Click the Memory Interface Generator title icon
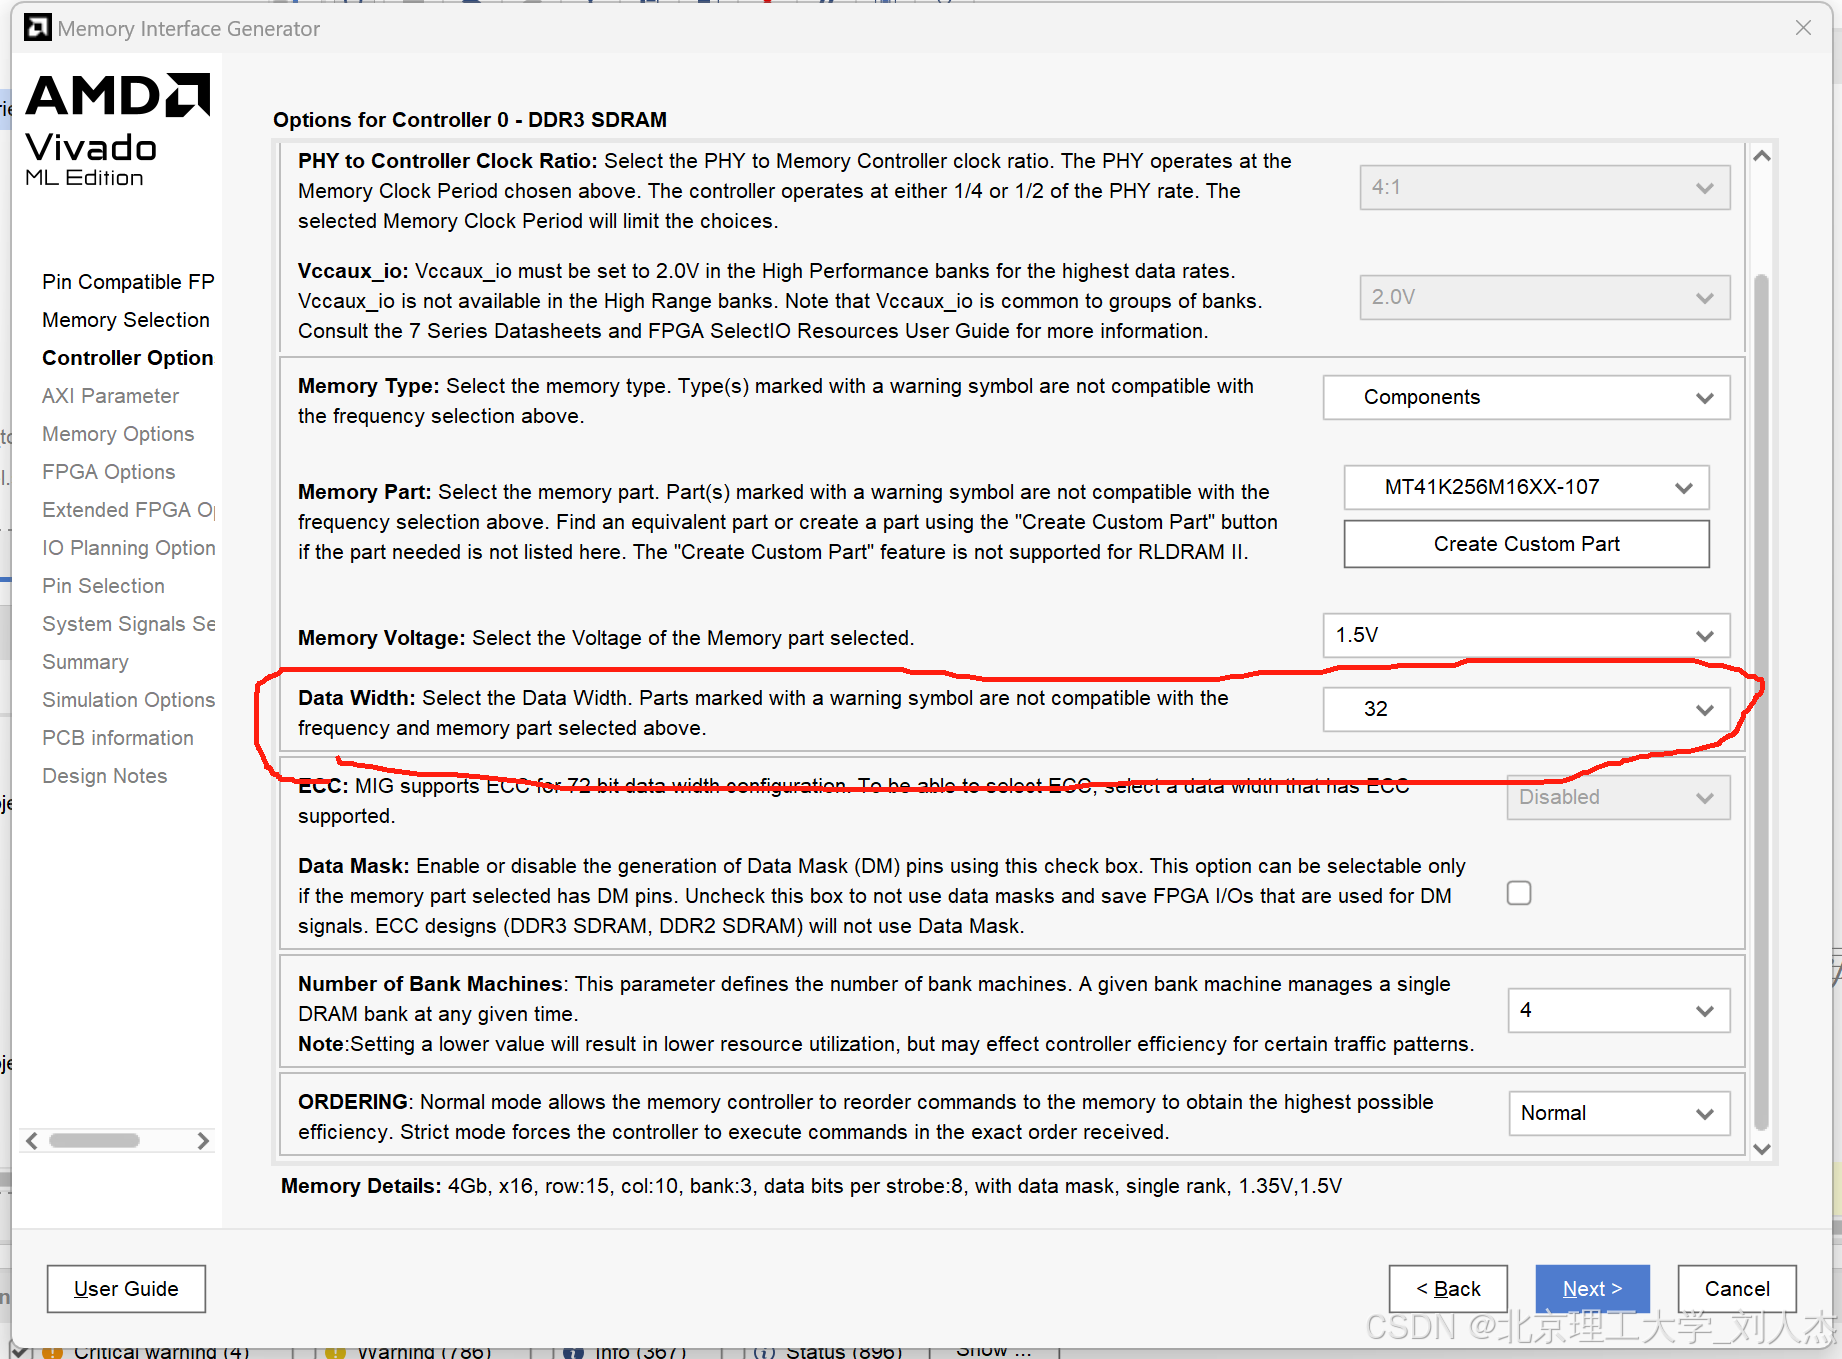 pos(38,27)
